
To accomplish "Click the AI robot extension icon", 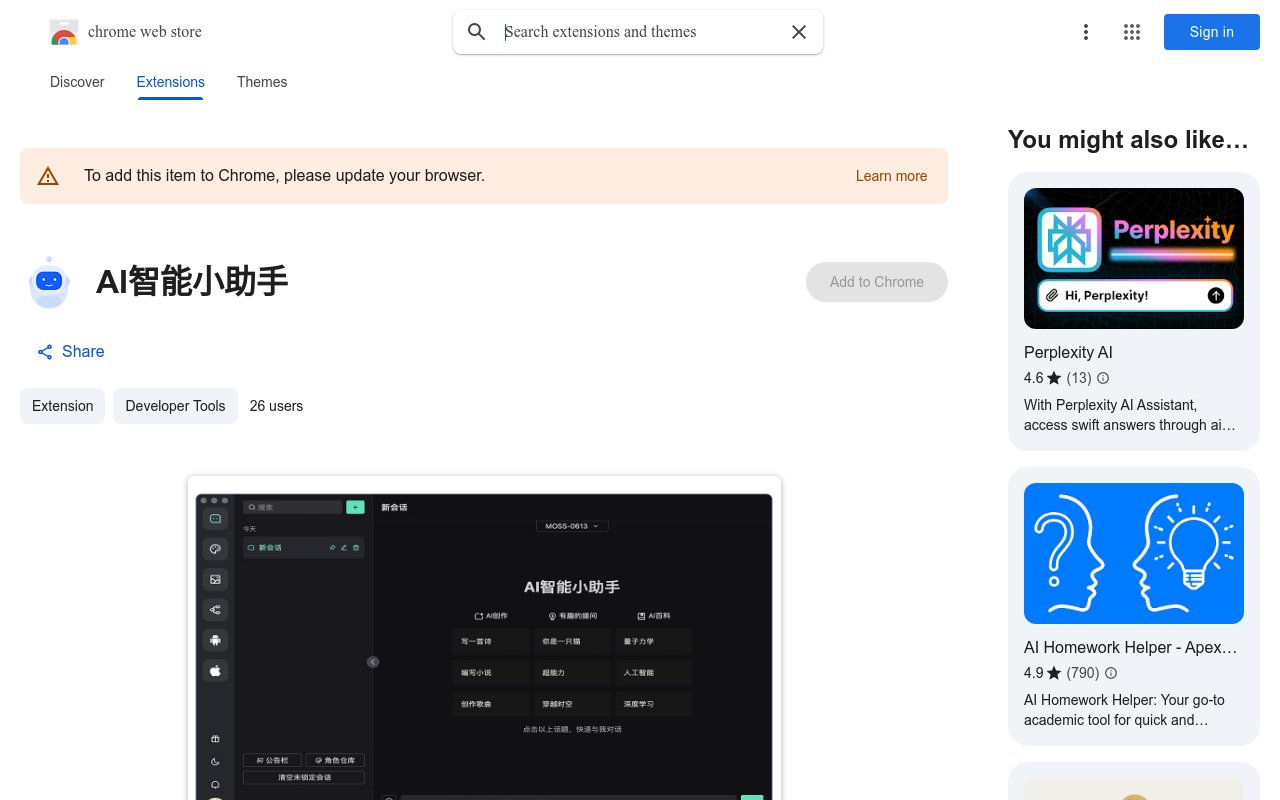I will pyautogui.click(x=49, y=282).
